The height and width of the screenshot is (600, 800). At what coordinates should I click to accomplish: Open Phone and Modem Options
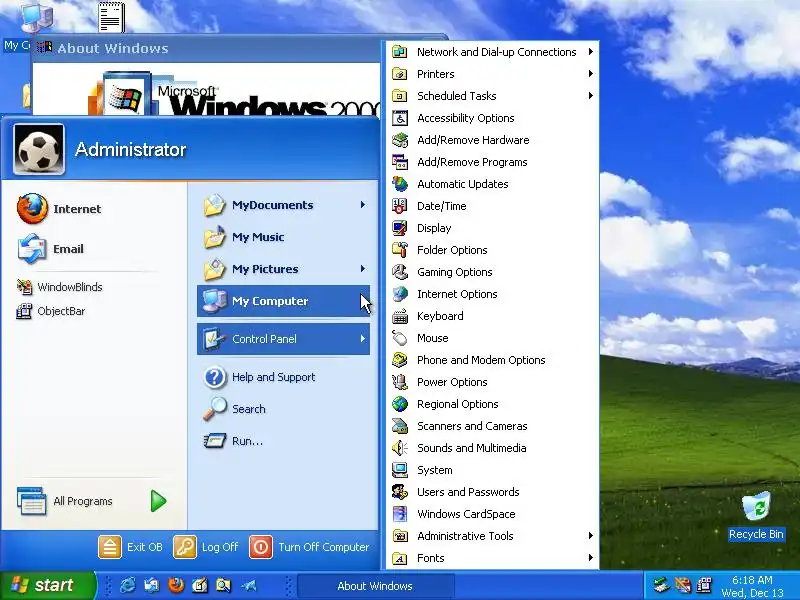(492, 360)
